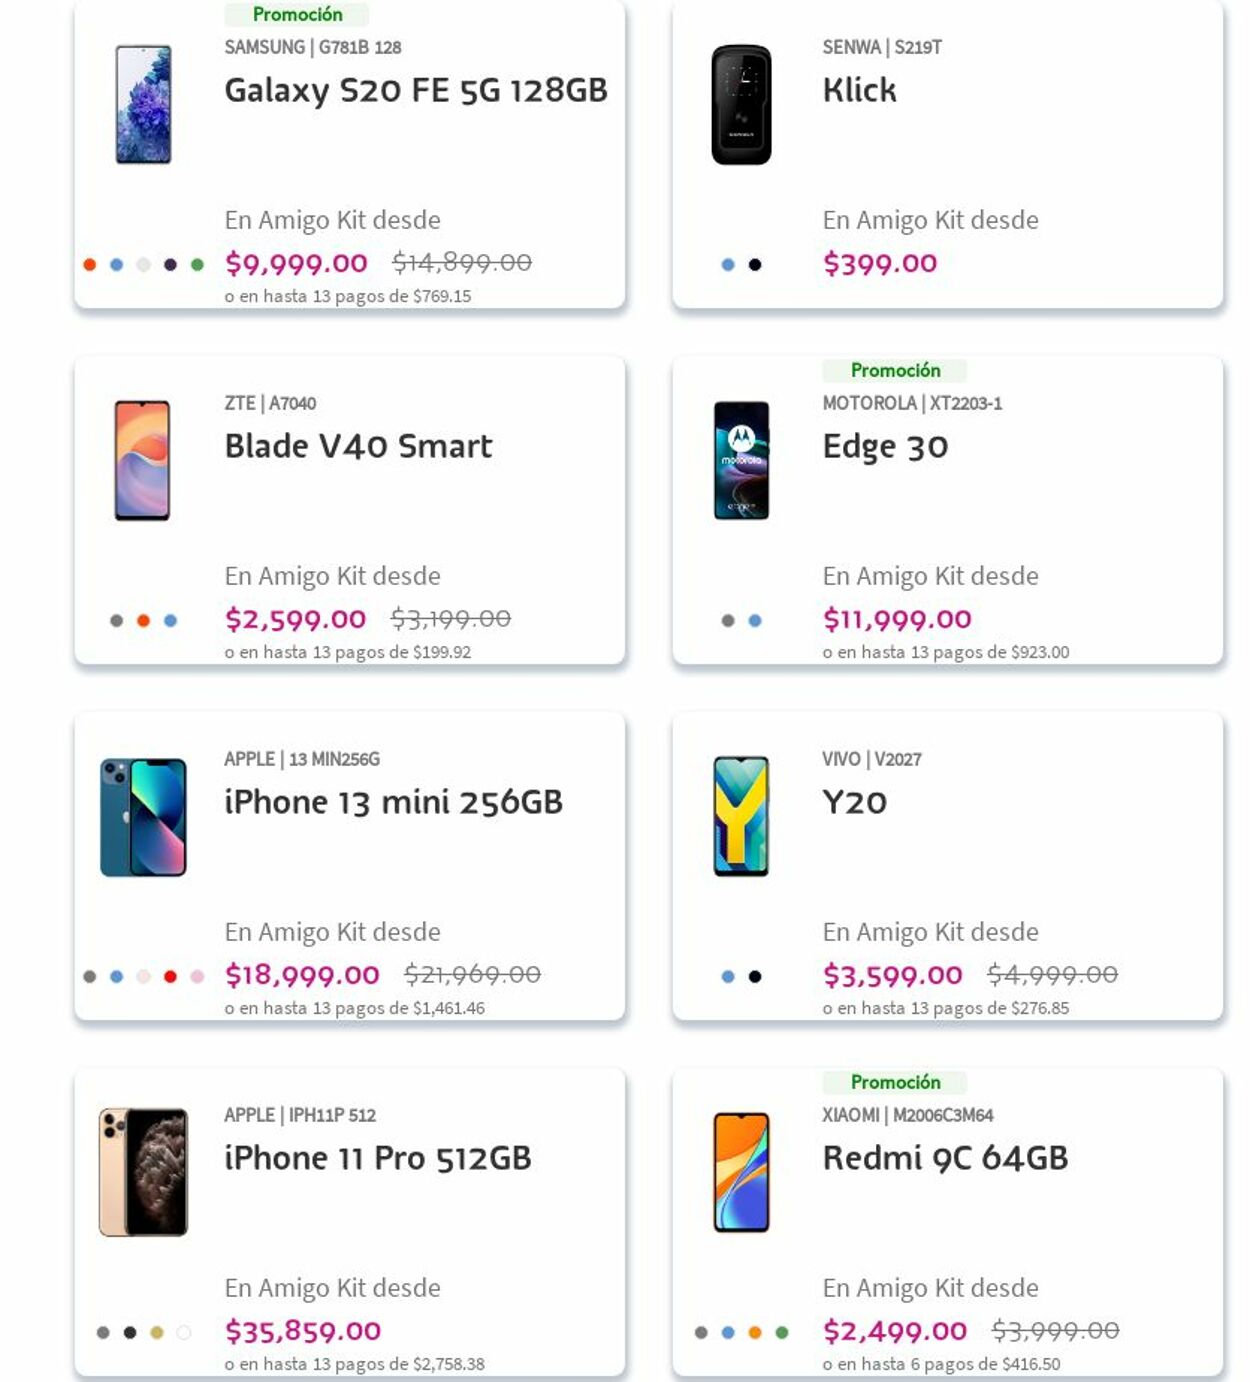Choose green color for Galaxy S20 FE
This screenshot has width=1250, height=1382.
coord(197,265)
